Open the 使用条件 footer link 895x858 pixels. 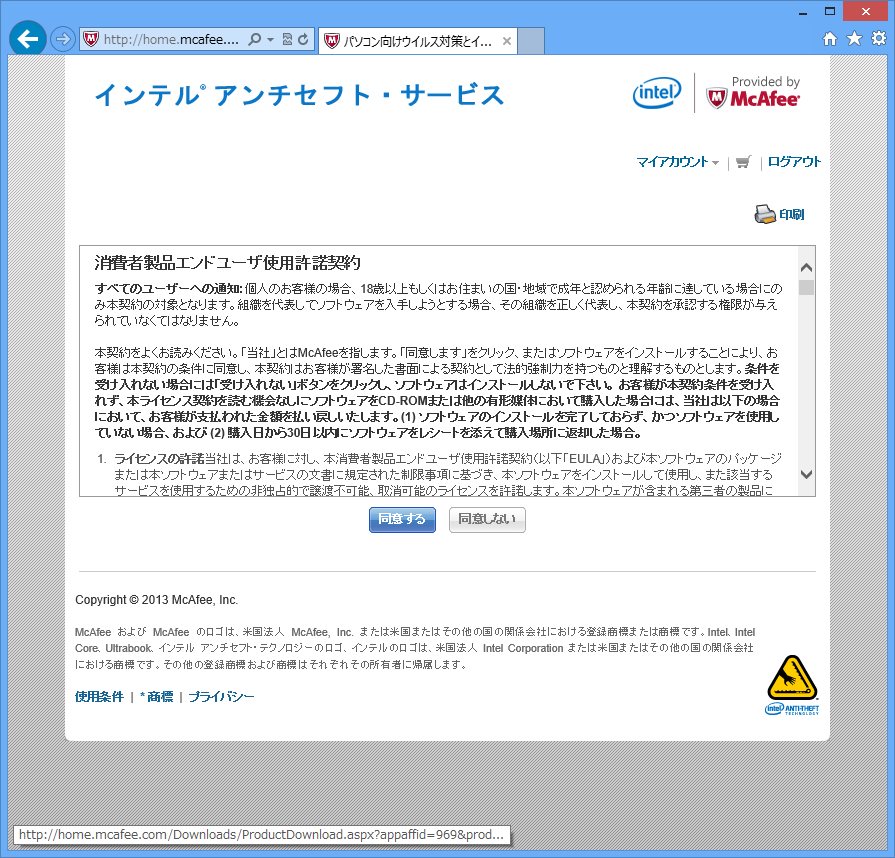pos(99,696)
